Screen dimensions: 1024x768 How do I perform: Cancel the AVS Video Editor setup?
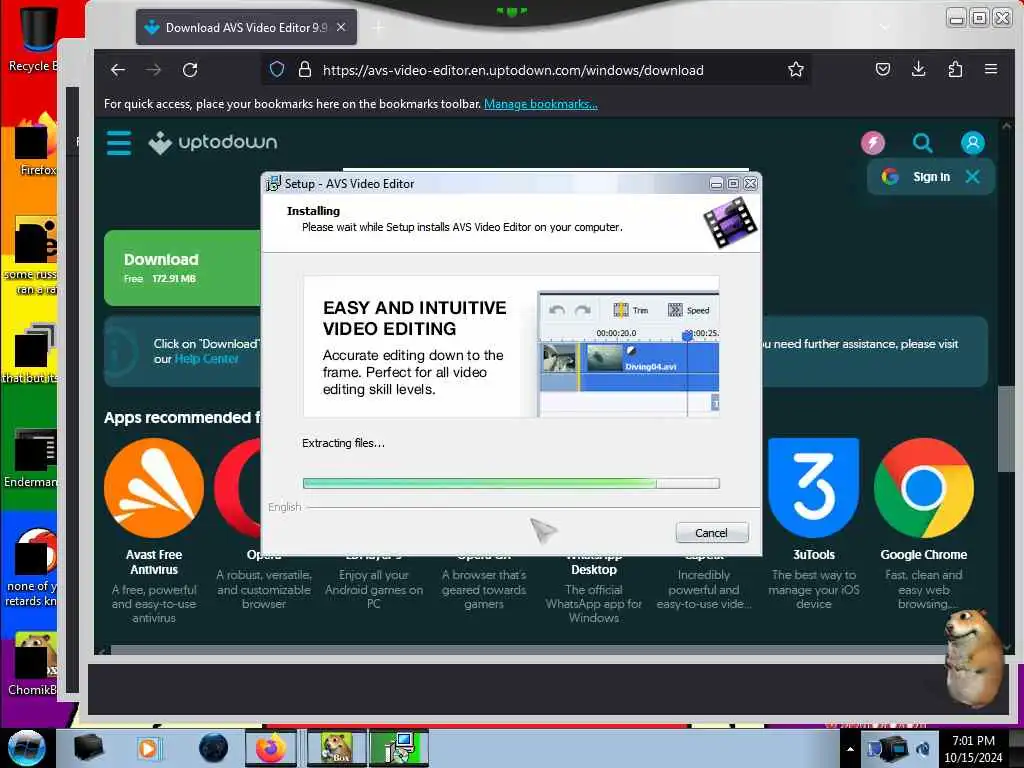coord(712,533)
